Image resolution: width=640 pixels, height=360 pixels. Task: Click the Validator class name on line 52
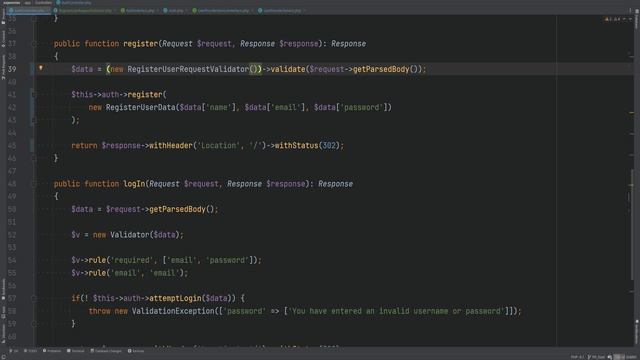[130, 235]
